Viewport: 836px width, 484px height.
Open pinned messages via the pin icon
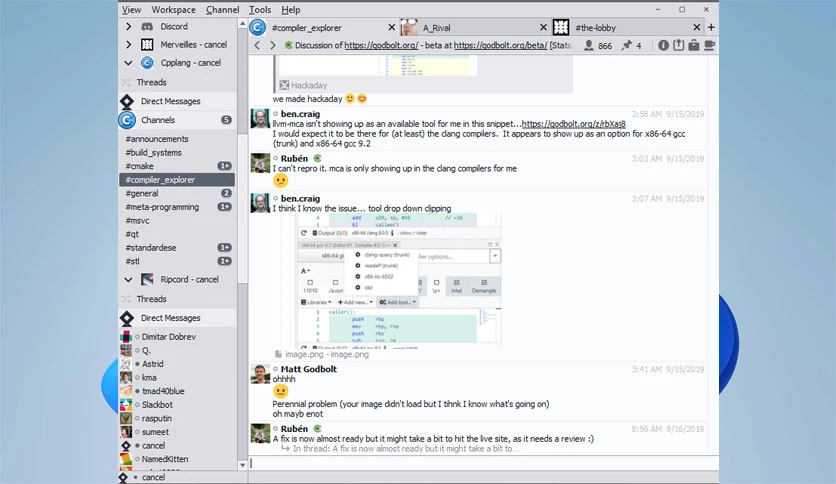(x=626, y=45)
